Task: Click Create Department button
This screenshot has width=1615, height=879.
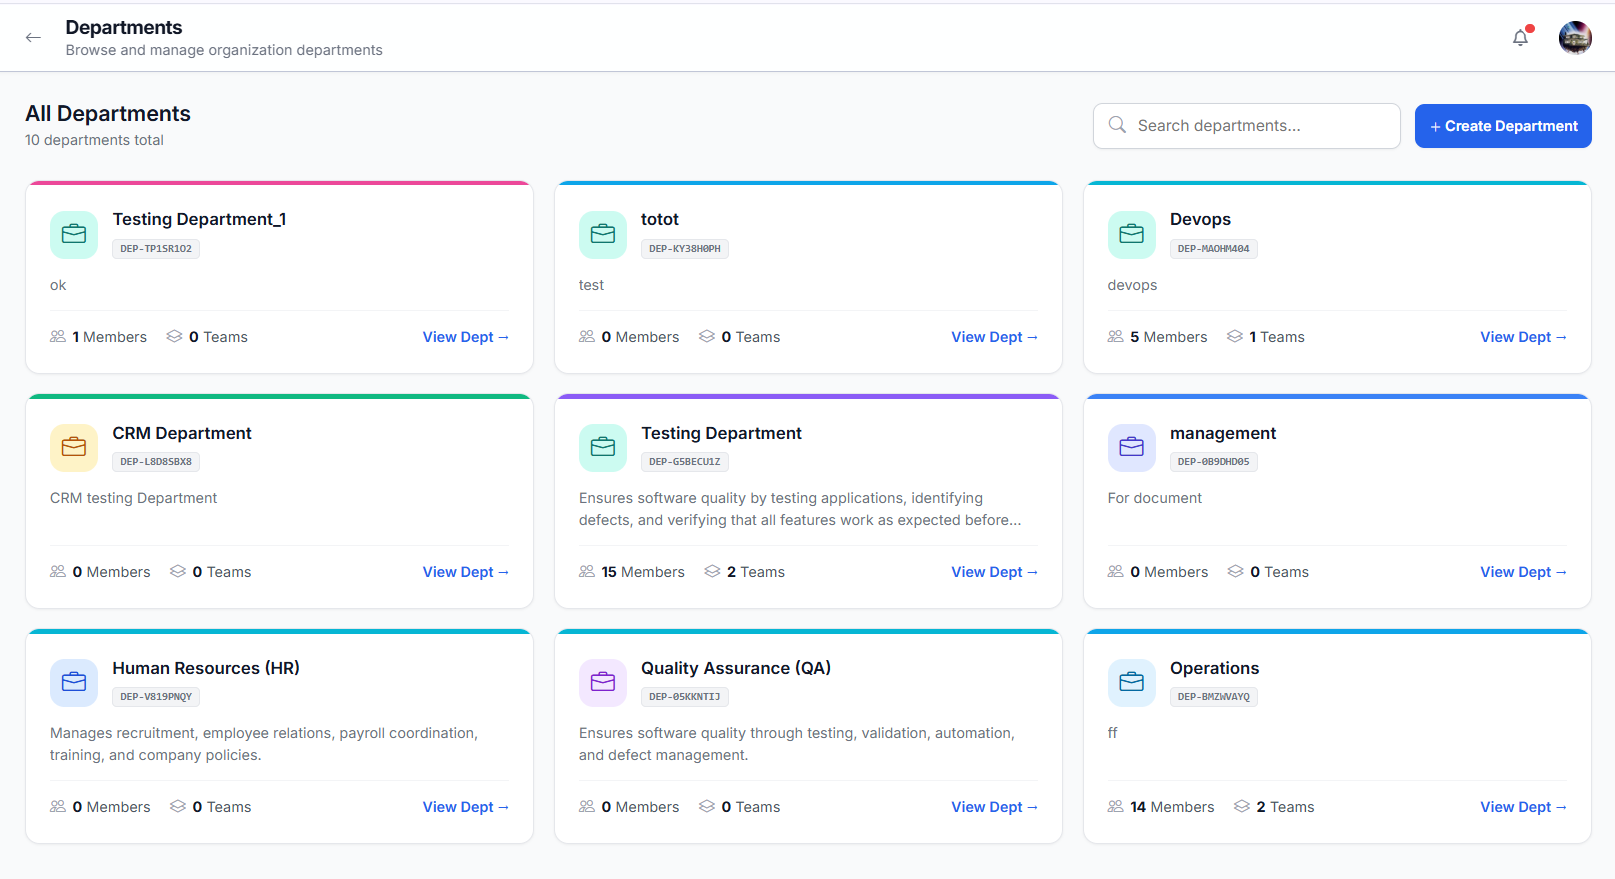Action: pos(1503,126)
